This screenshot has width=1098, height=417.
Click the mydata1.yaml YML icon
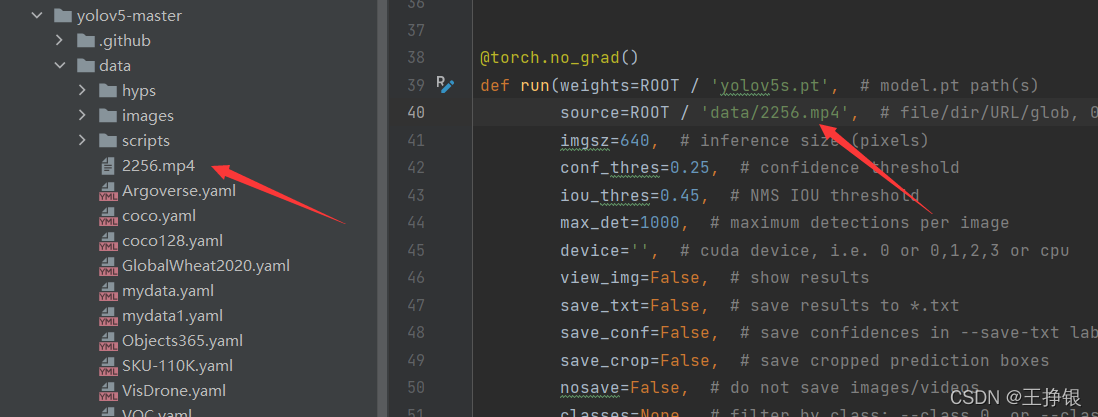[108, 316]
